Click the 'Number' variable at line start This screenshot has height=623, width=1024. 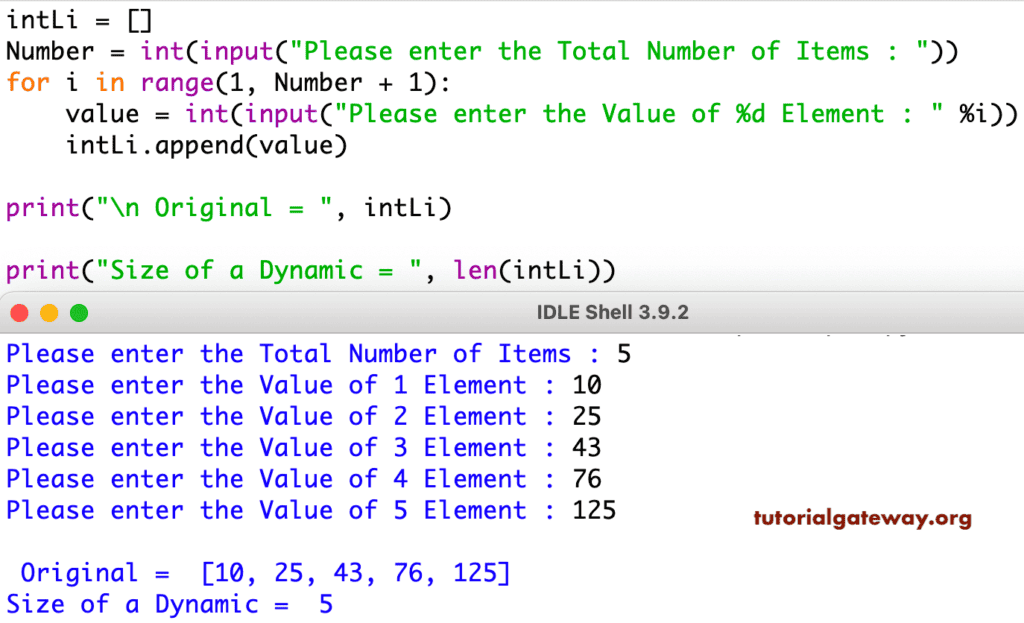(x=50, y=52)
